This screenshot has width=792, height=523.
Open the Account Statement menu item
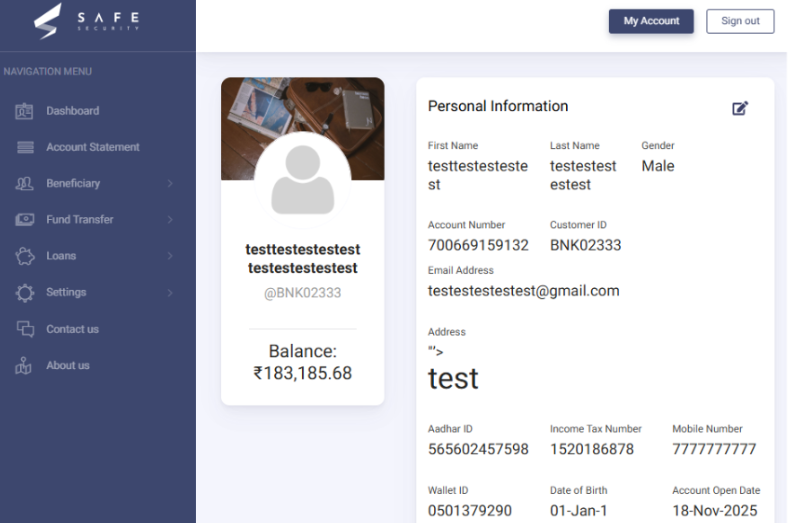pos(93,147)
